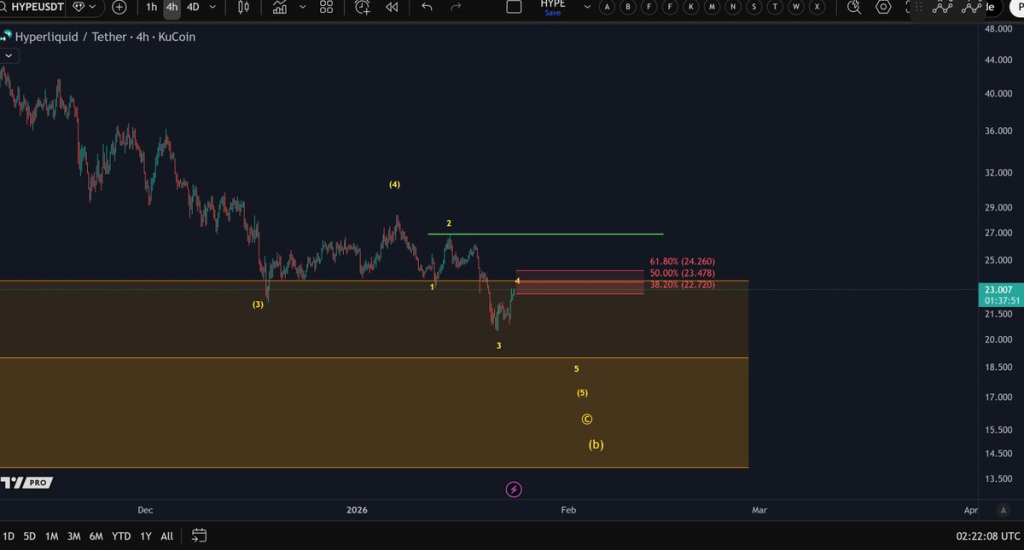Select the layout setup square icon

[x=514, y=7]
